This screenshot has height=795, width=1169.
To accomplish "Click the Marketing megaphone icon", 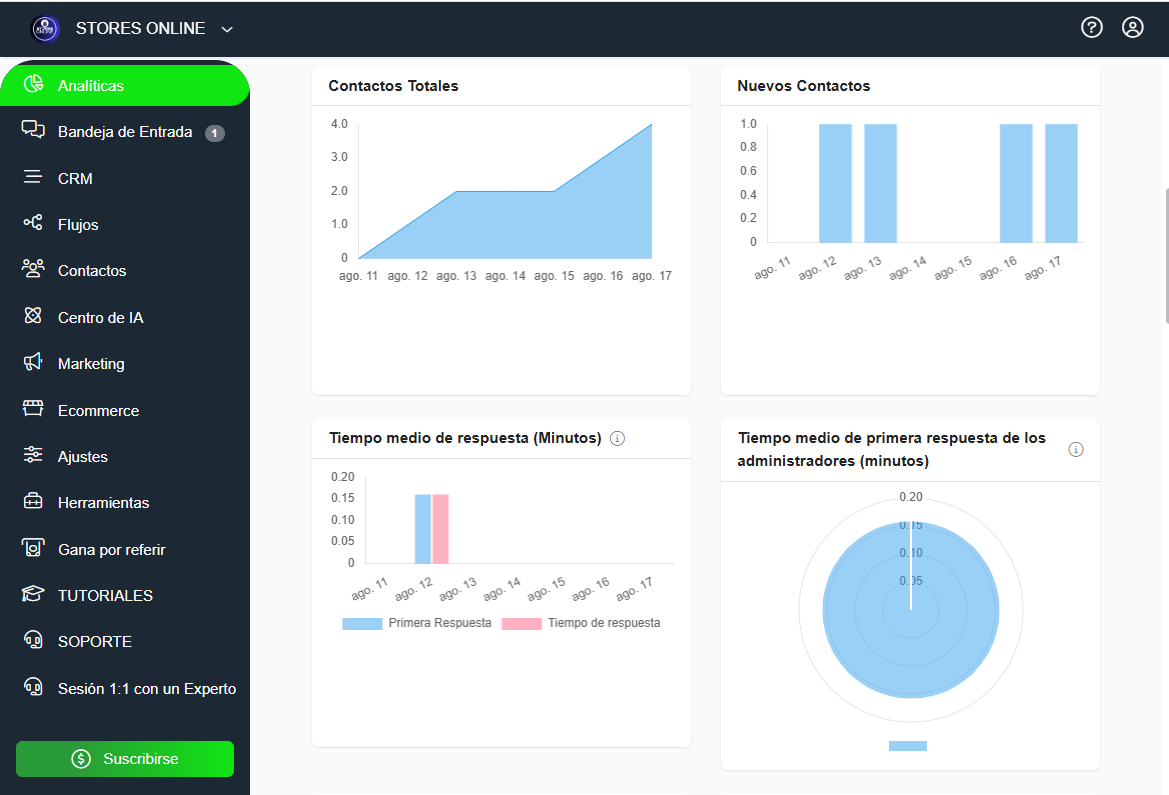I will point(33,363).
